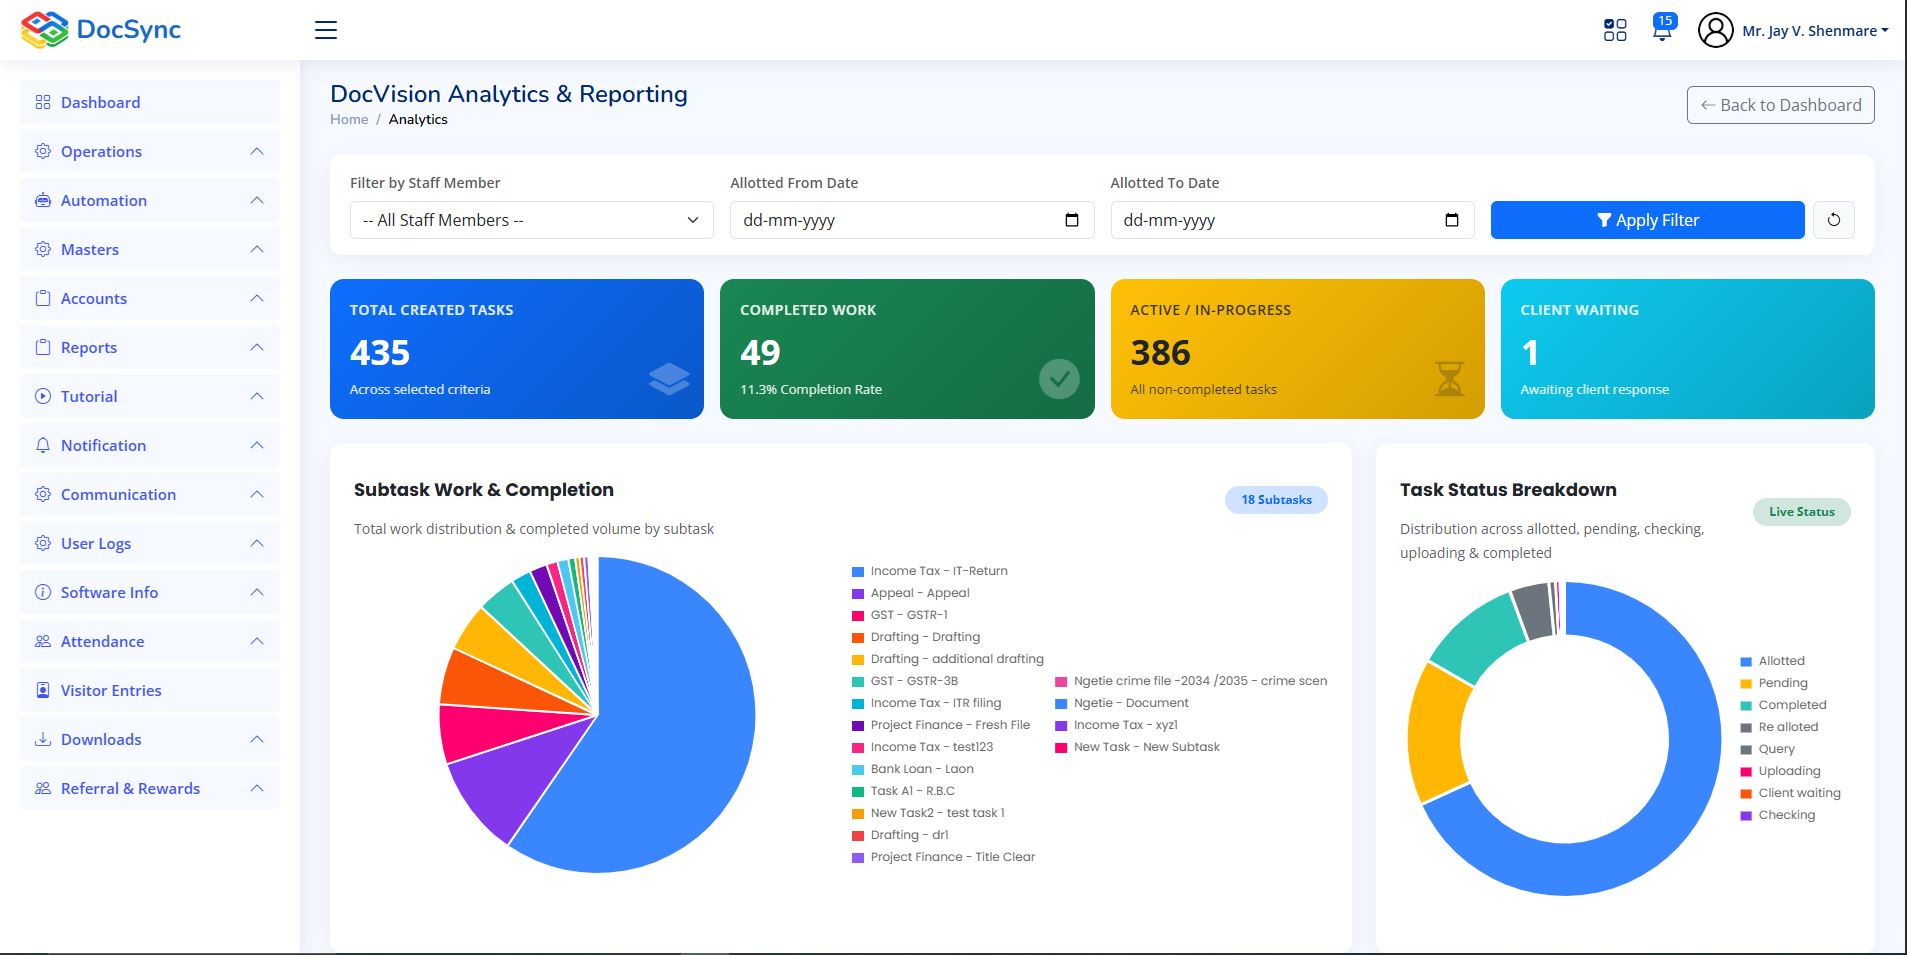Expand the Reports sidebar chevron

pos(257,347)
